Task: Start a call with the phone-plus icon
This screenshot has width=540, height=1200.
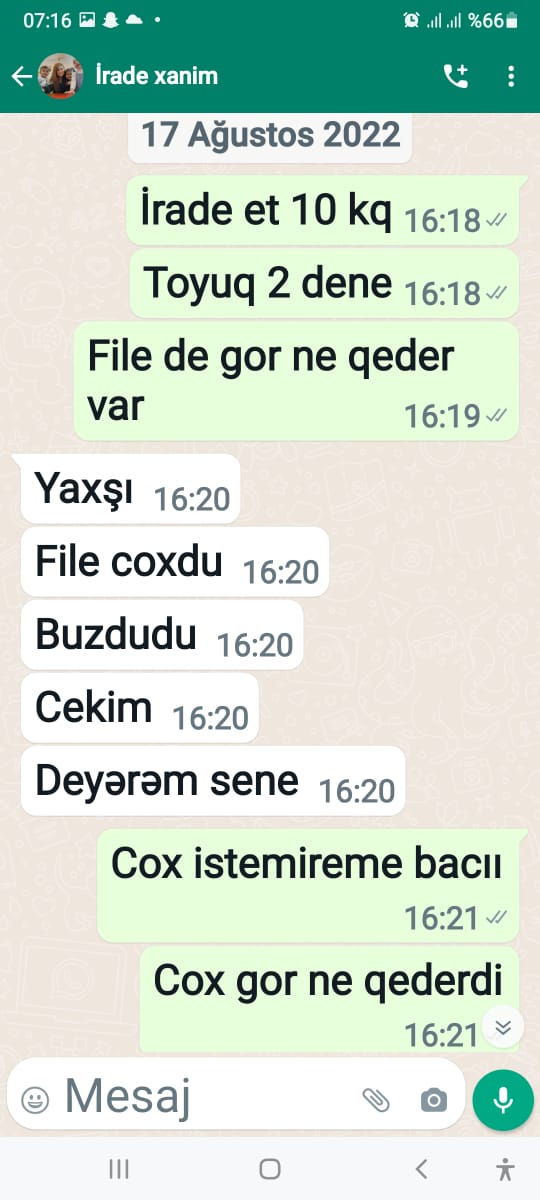Action: [x=456, y=76]
